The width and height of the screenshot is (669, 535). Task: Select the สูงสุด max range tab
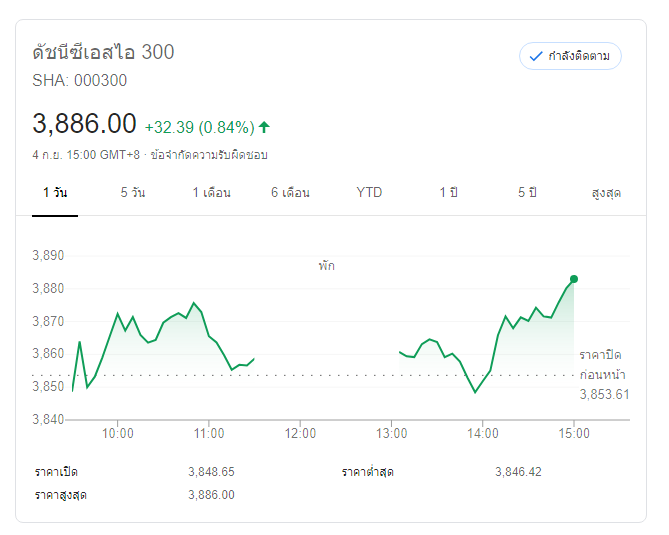[606, 192]
